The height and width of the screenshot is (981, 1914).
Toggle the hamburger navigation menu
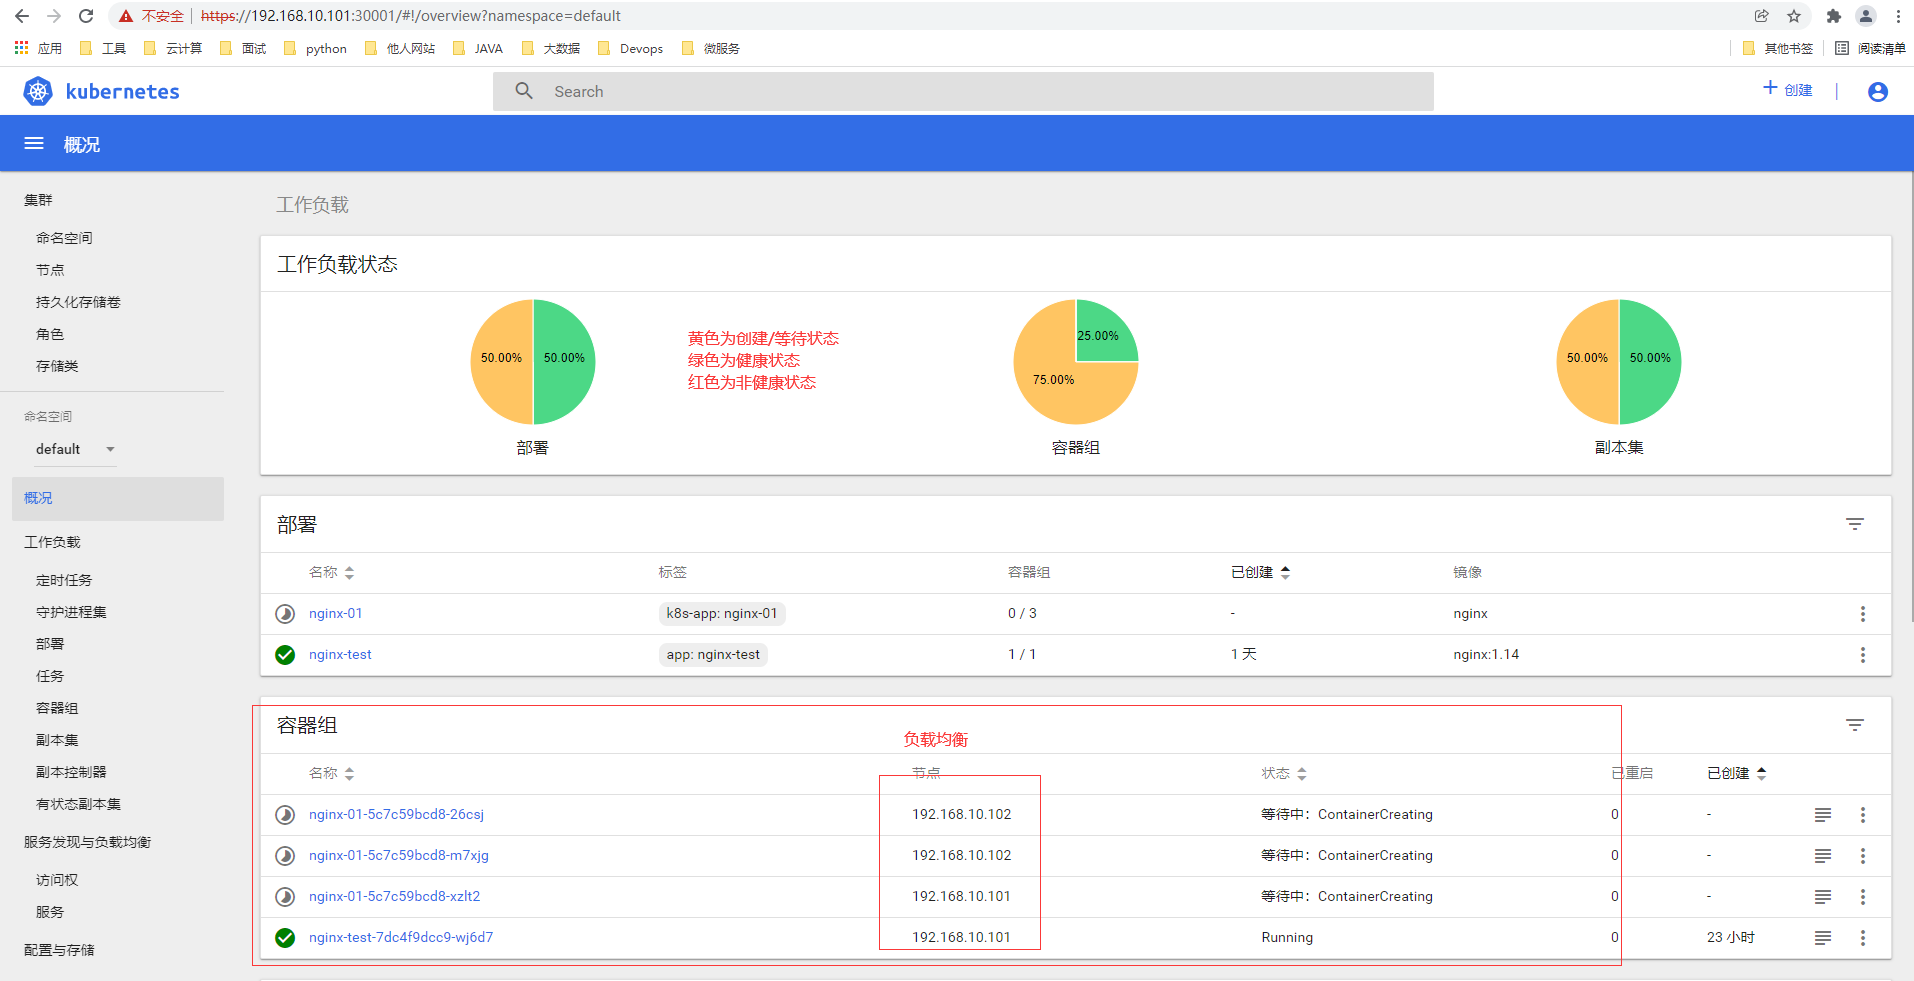[x=34, y=144]
